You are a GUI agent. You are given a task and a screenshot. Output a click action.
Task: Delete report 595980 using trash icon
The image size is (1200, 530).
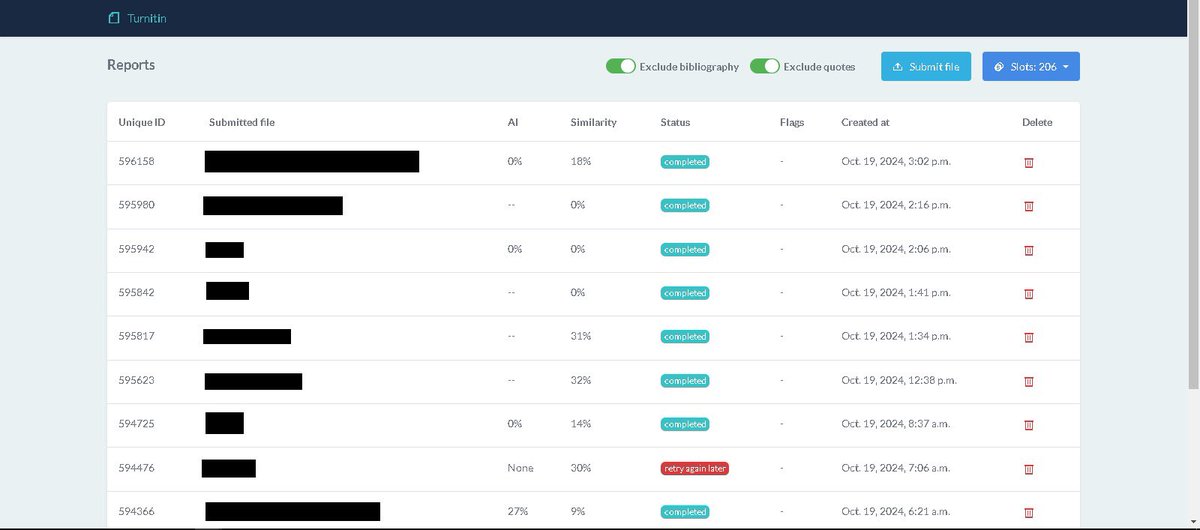point(1029,206)
